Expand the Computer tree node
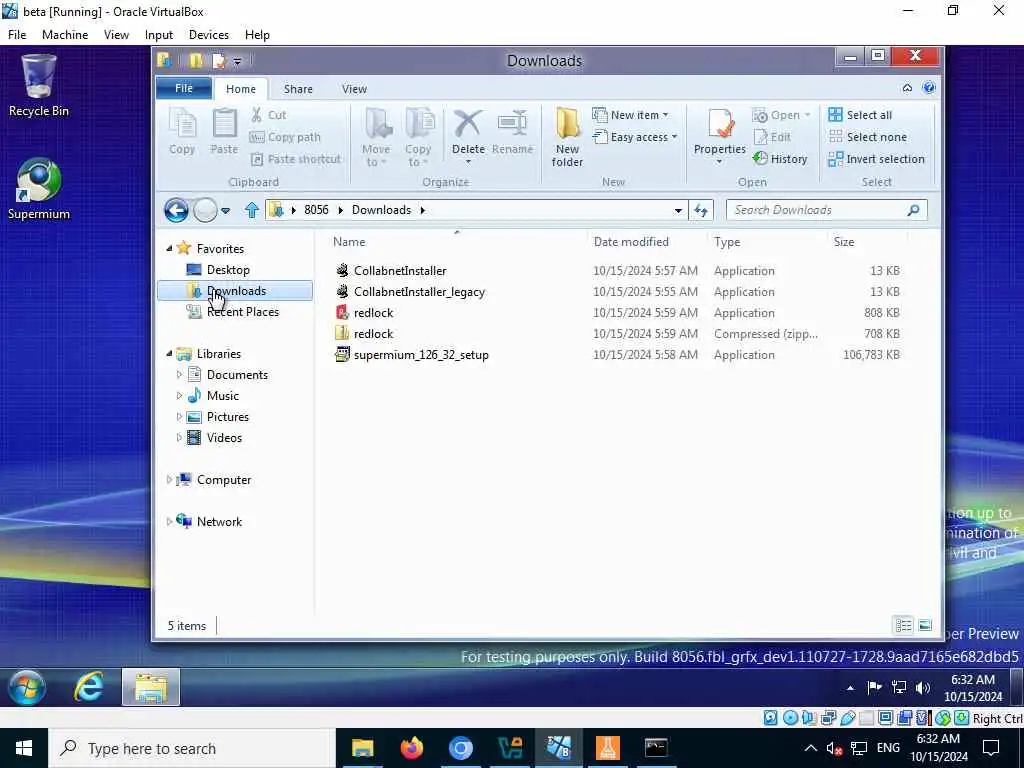The width and height of the screenshot is (1024, 768). (169, 480)
